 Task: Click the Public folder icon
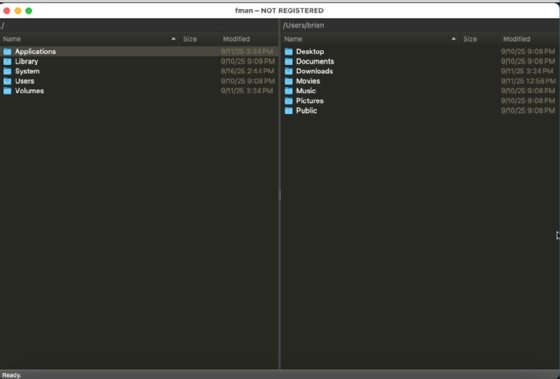289,110
